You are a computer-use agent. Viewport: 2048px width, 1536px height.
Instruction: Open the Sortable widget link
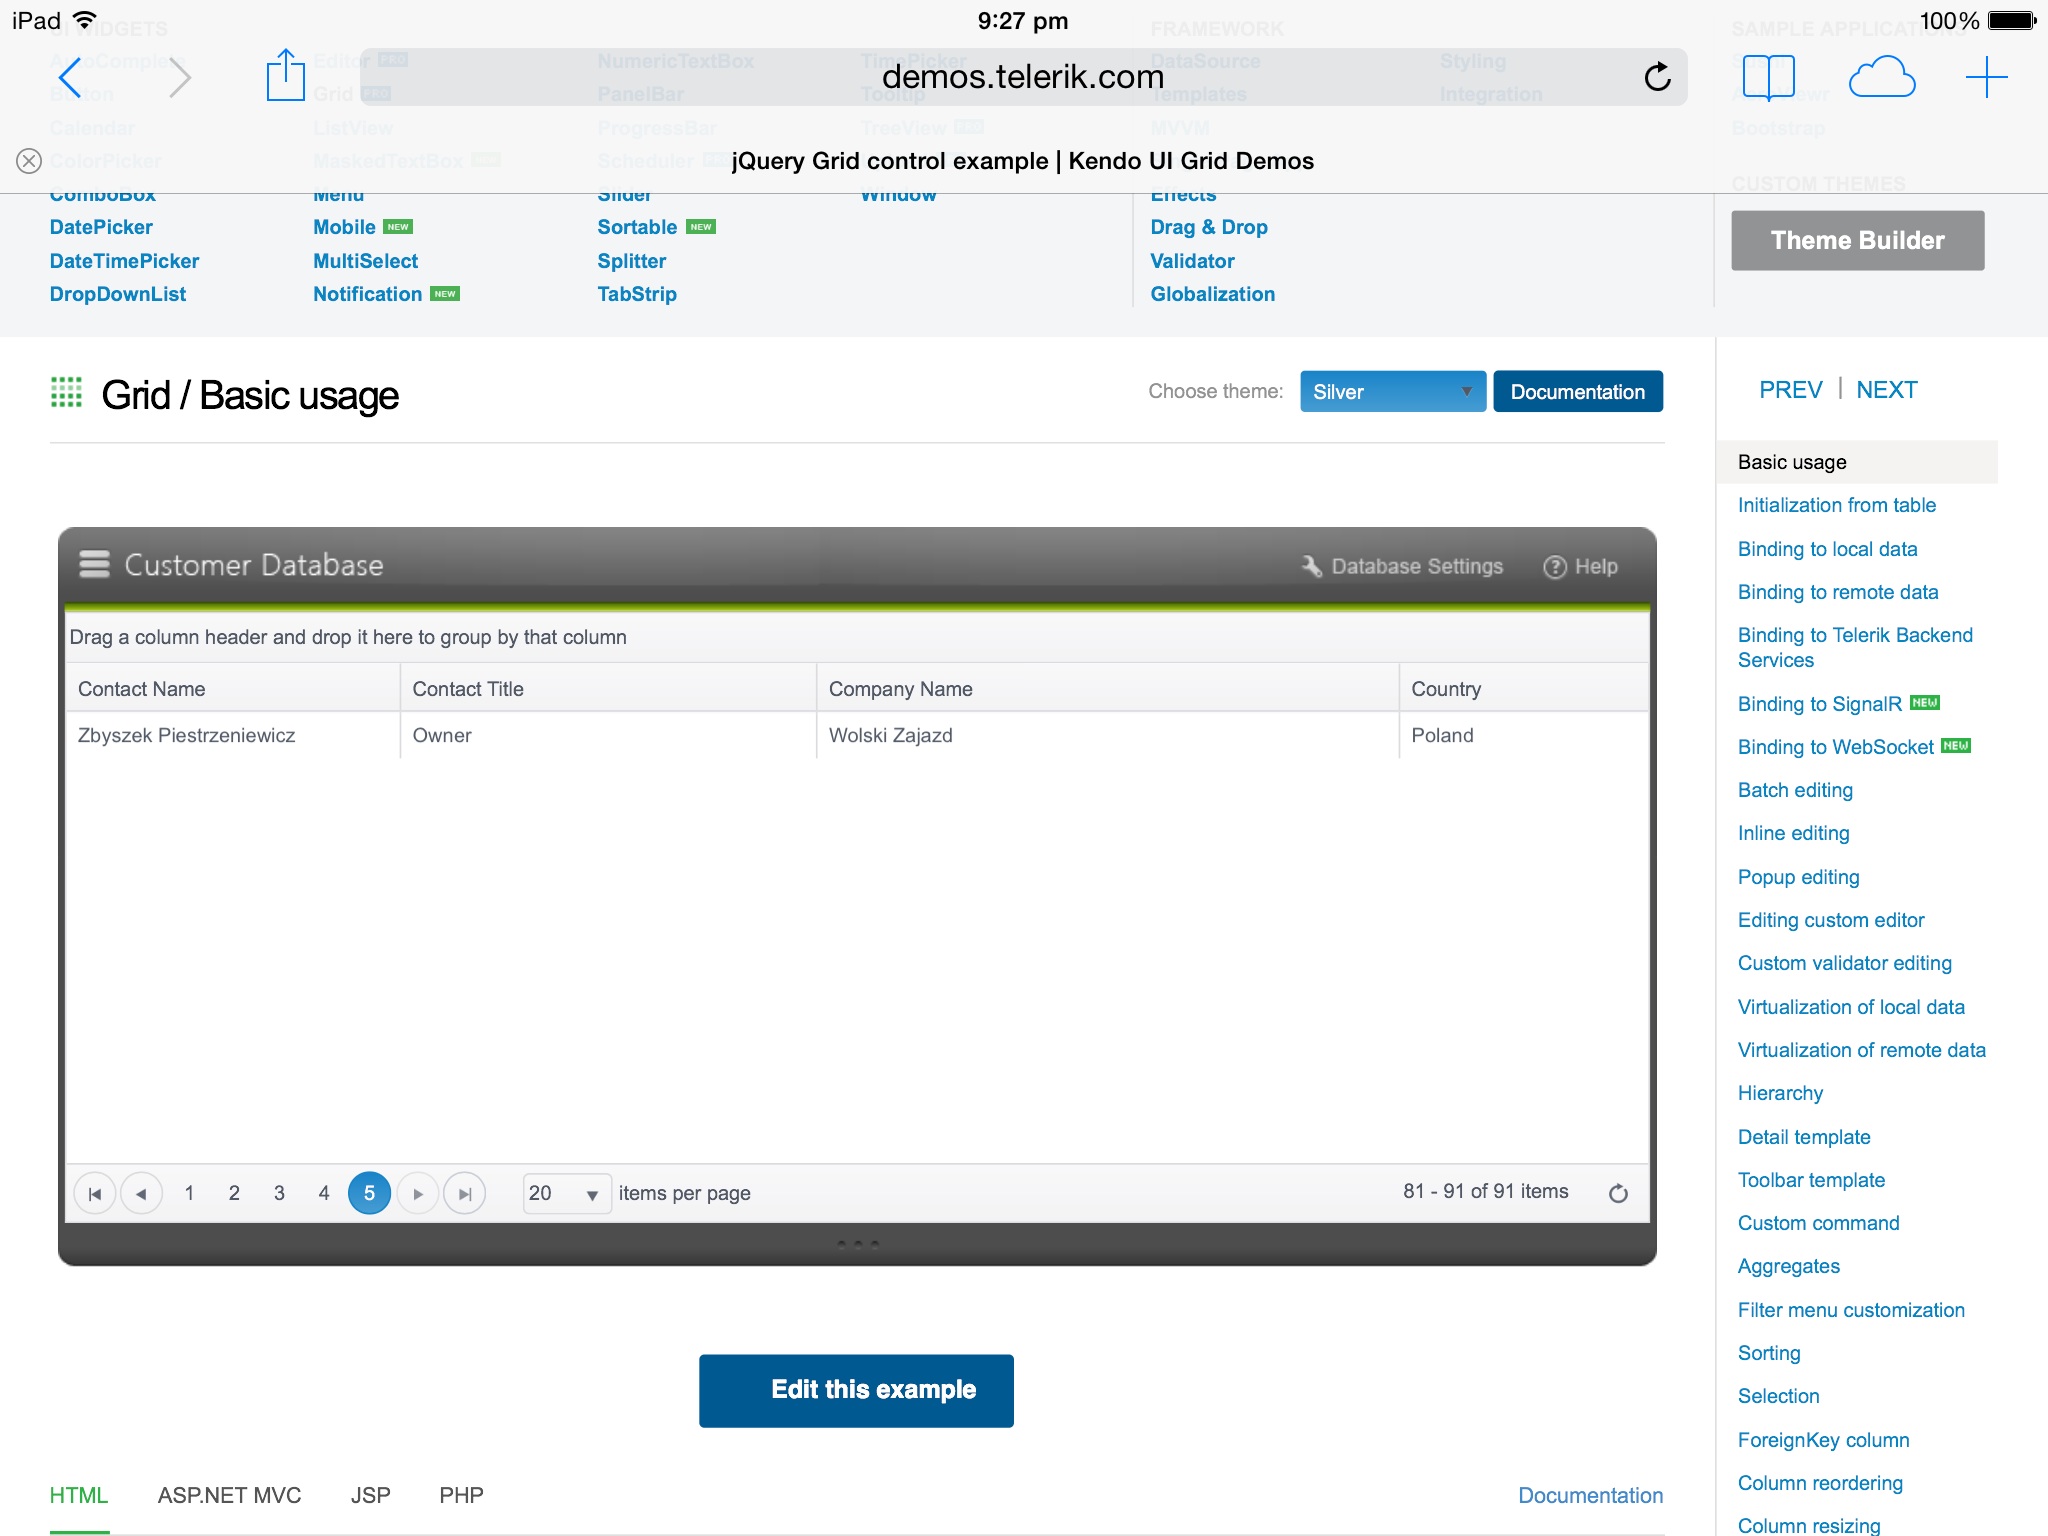(637, 227)
